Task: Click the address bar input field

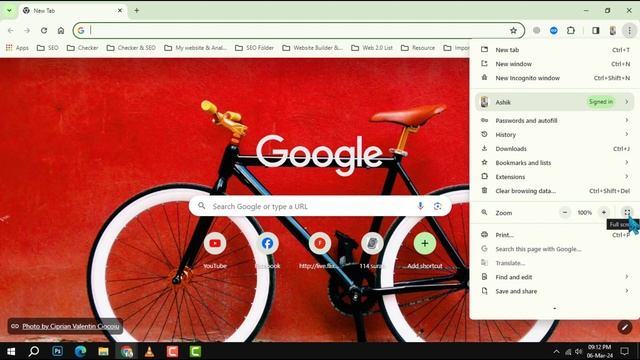Action: coord(299,31)
